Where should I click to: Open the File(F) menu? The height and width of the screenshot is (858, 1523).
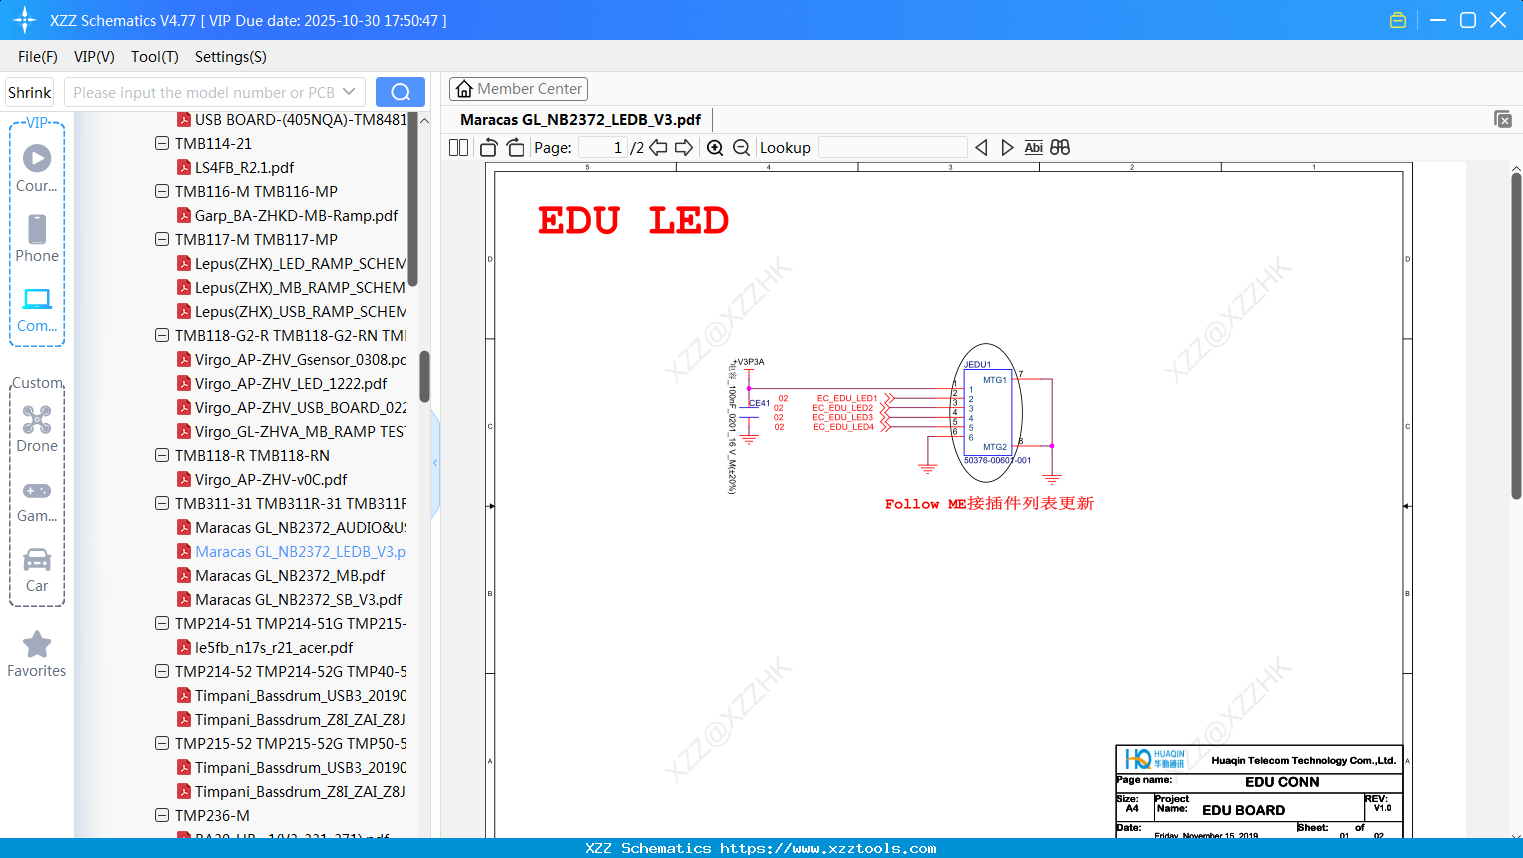pyautogui.click(x=38, y=57)
